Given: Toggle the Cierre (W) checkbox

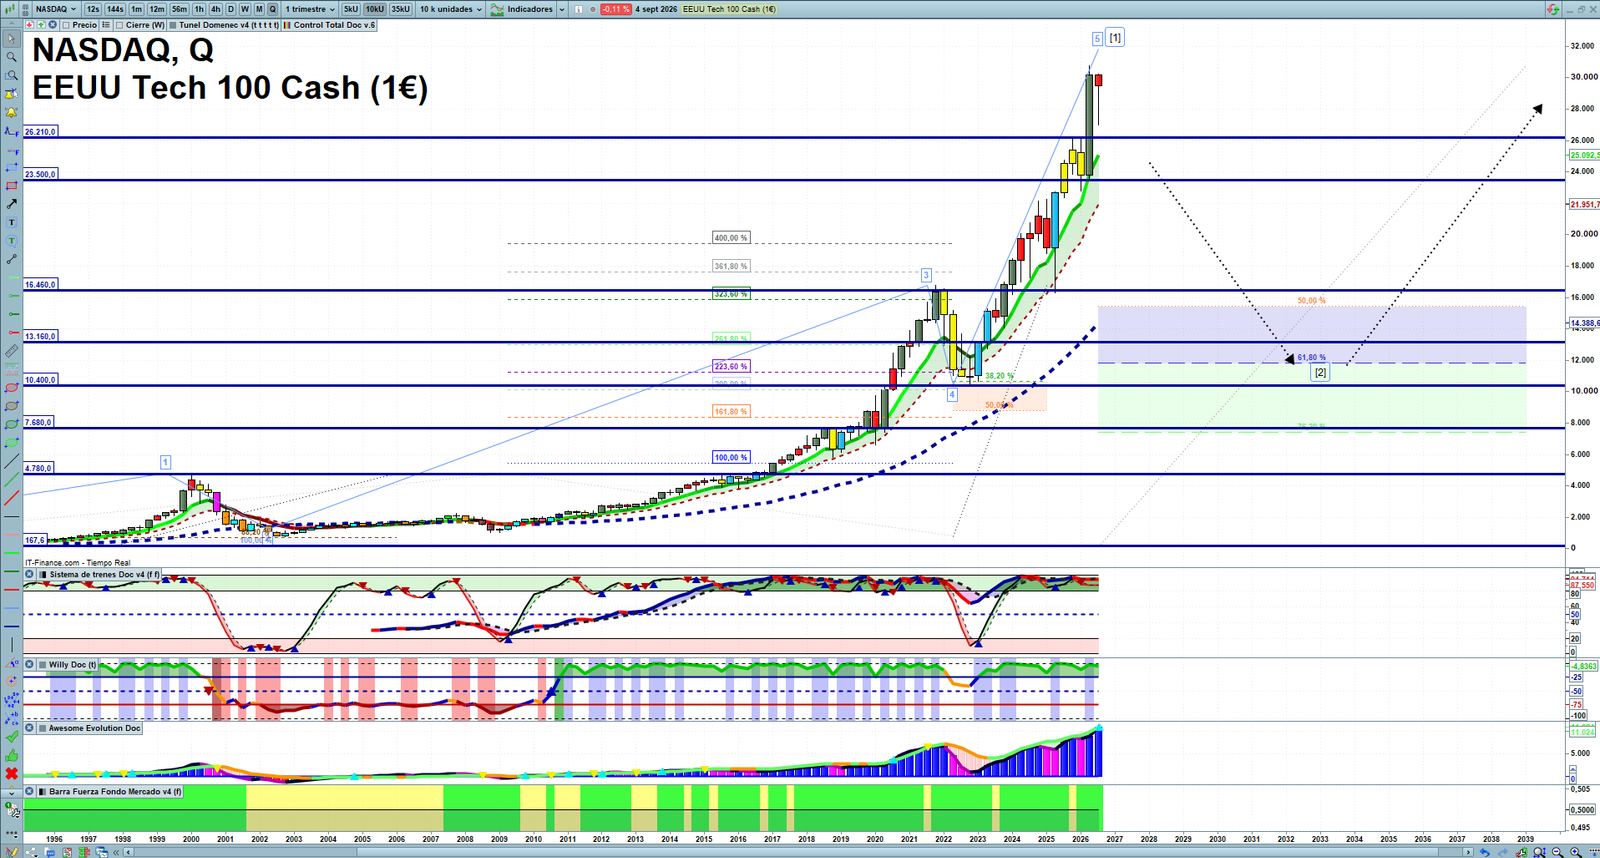Looking at the screenshot, I should [119, 25].
